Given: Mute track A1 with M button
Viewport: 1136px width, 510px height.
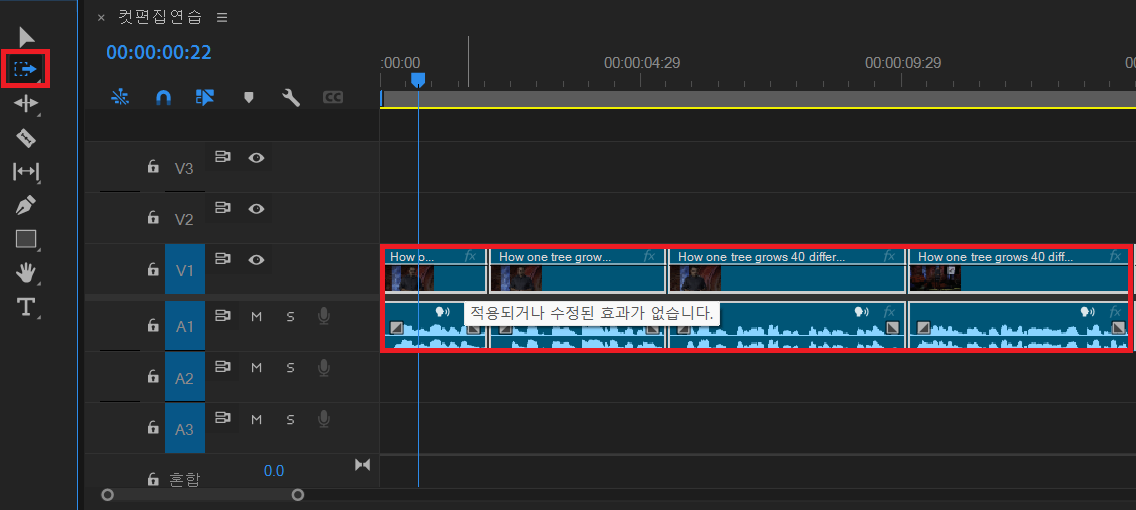Looking at the screenshot, I should 256,317.
